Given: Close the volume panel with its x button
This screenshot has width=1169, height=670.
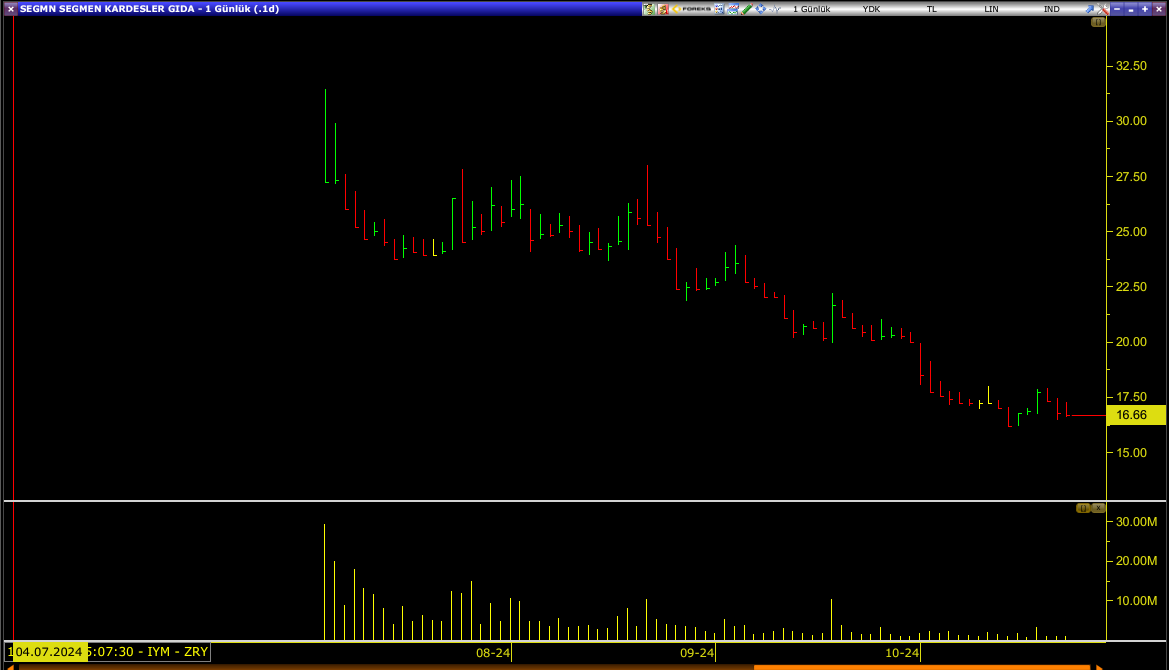Looking at the screenshot, I should [x=1097, y=508].
